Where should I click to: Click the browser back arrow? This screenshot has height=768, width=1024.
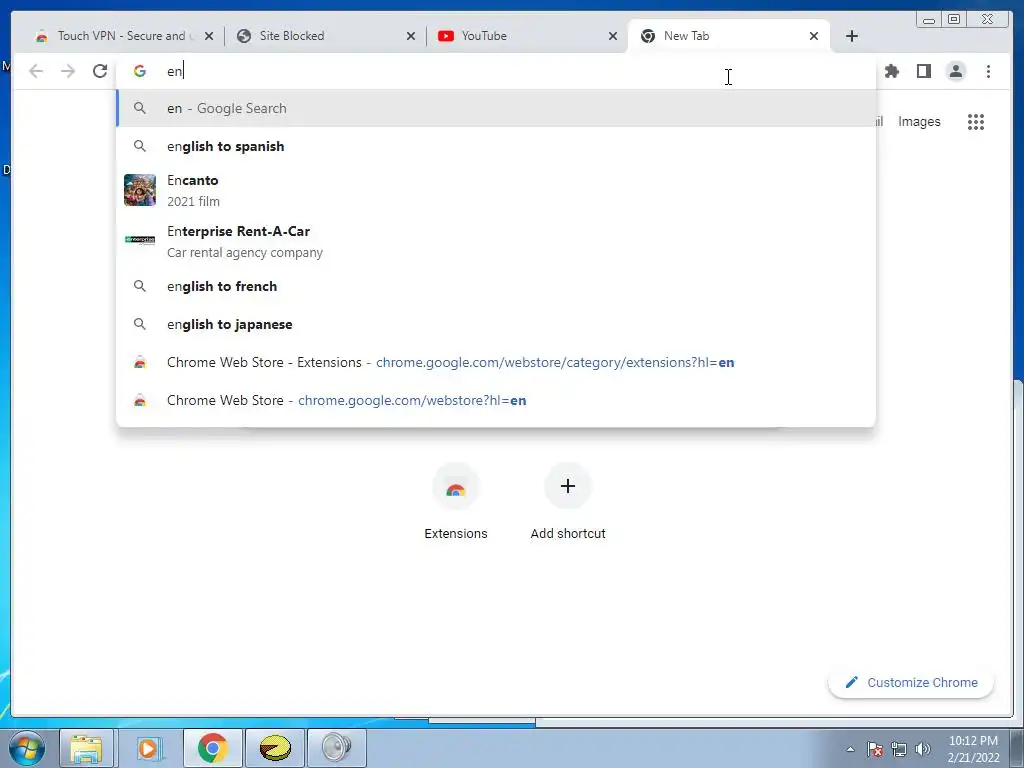36,71
